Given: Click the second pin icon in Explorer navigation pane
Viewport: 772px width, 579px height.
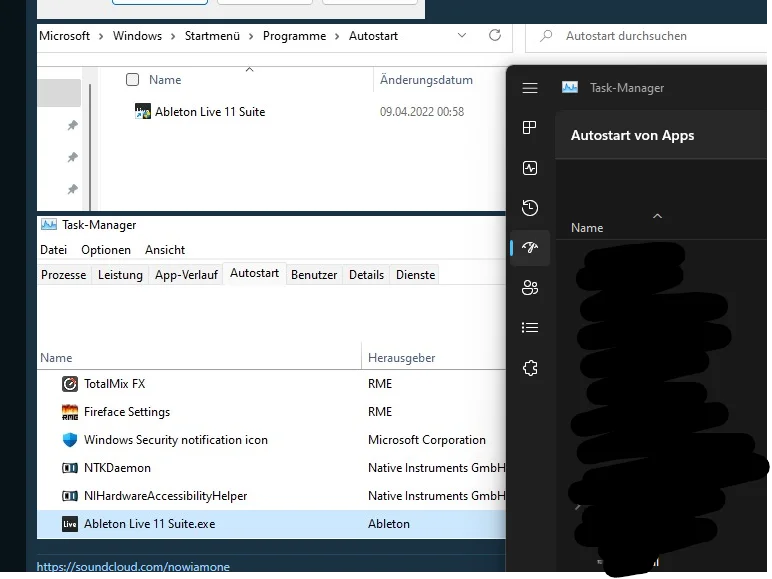Looking at the screenshot, I should 72,158.
